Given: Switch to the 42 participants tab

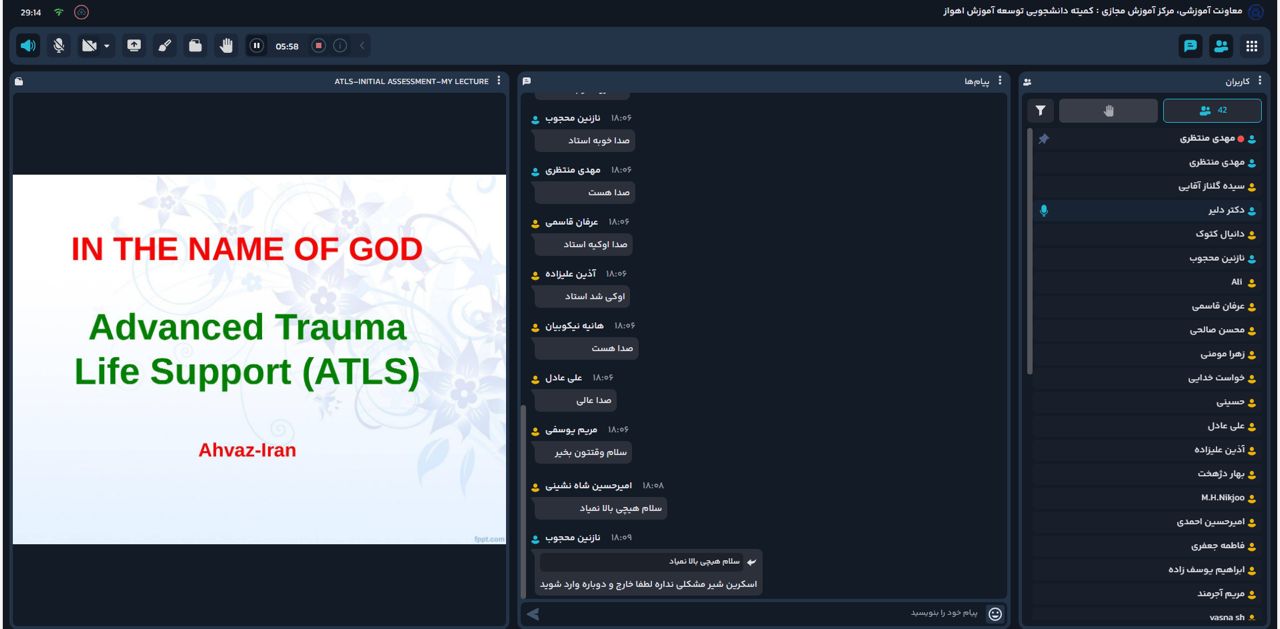Looking at the screenshot, I should click(1212, 111).
